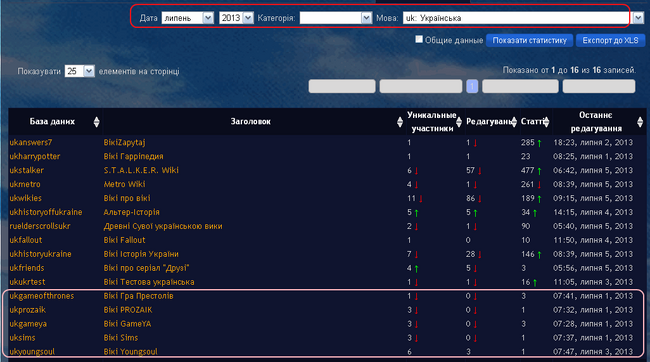Click the 285 articles value for ukanswers7
650x362 pixels.
click(528, 142)
